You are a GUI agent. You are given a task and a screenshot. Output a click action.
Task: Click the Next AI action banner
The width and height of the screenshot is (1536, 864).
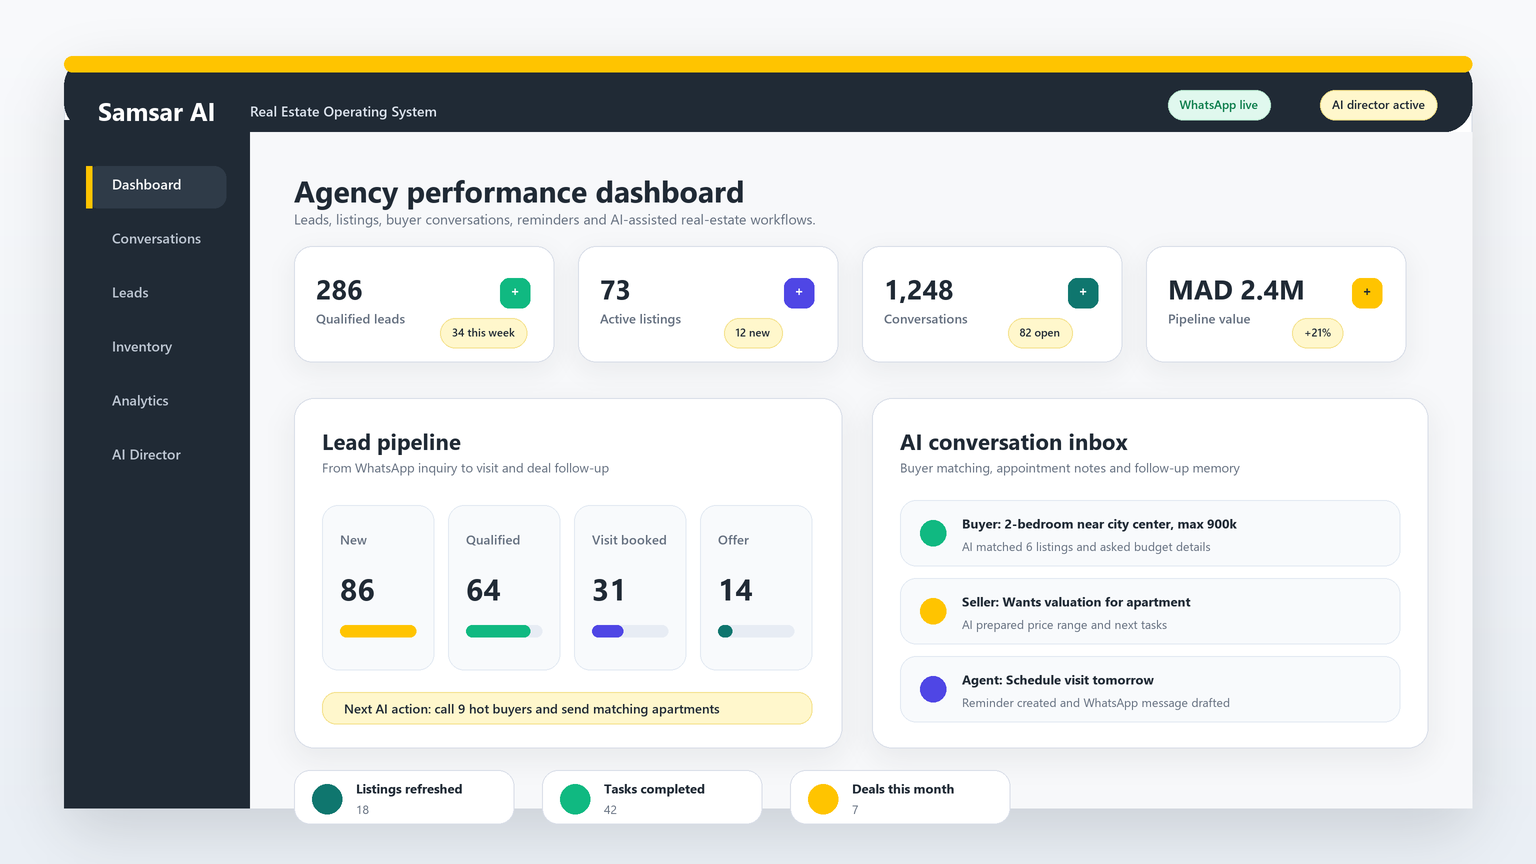(567, 709)
